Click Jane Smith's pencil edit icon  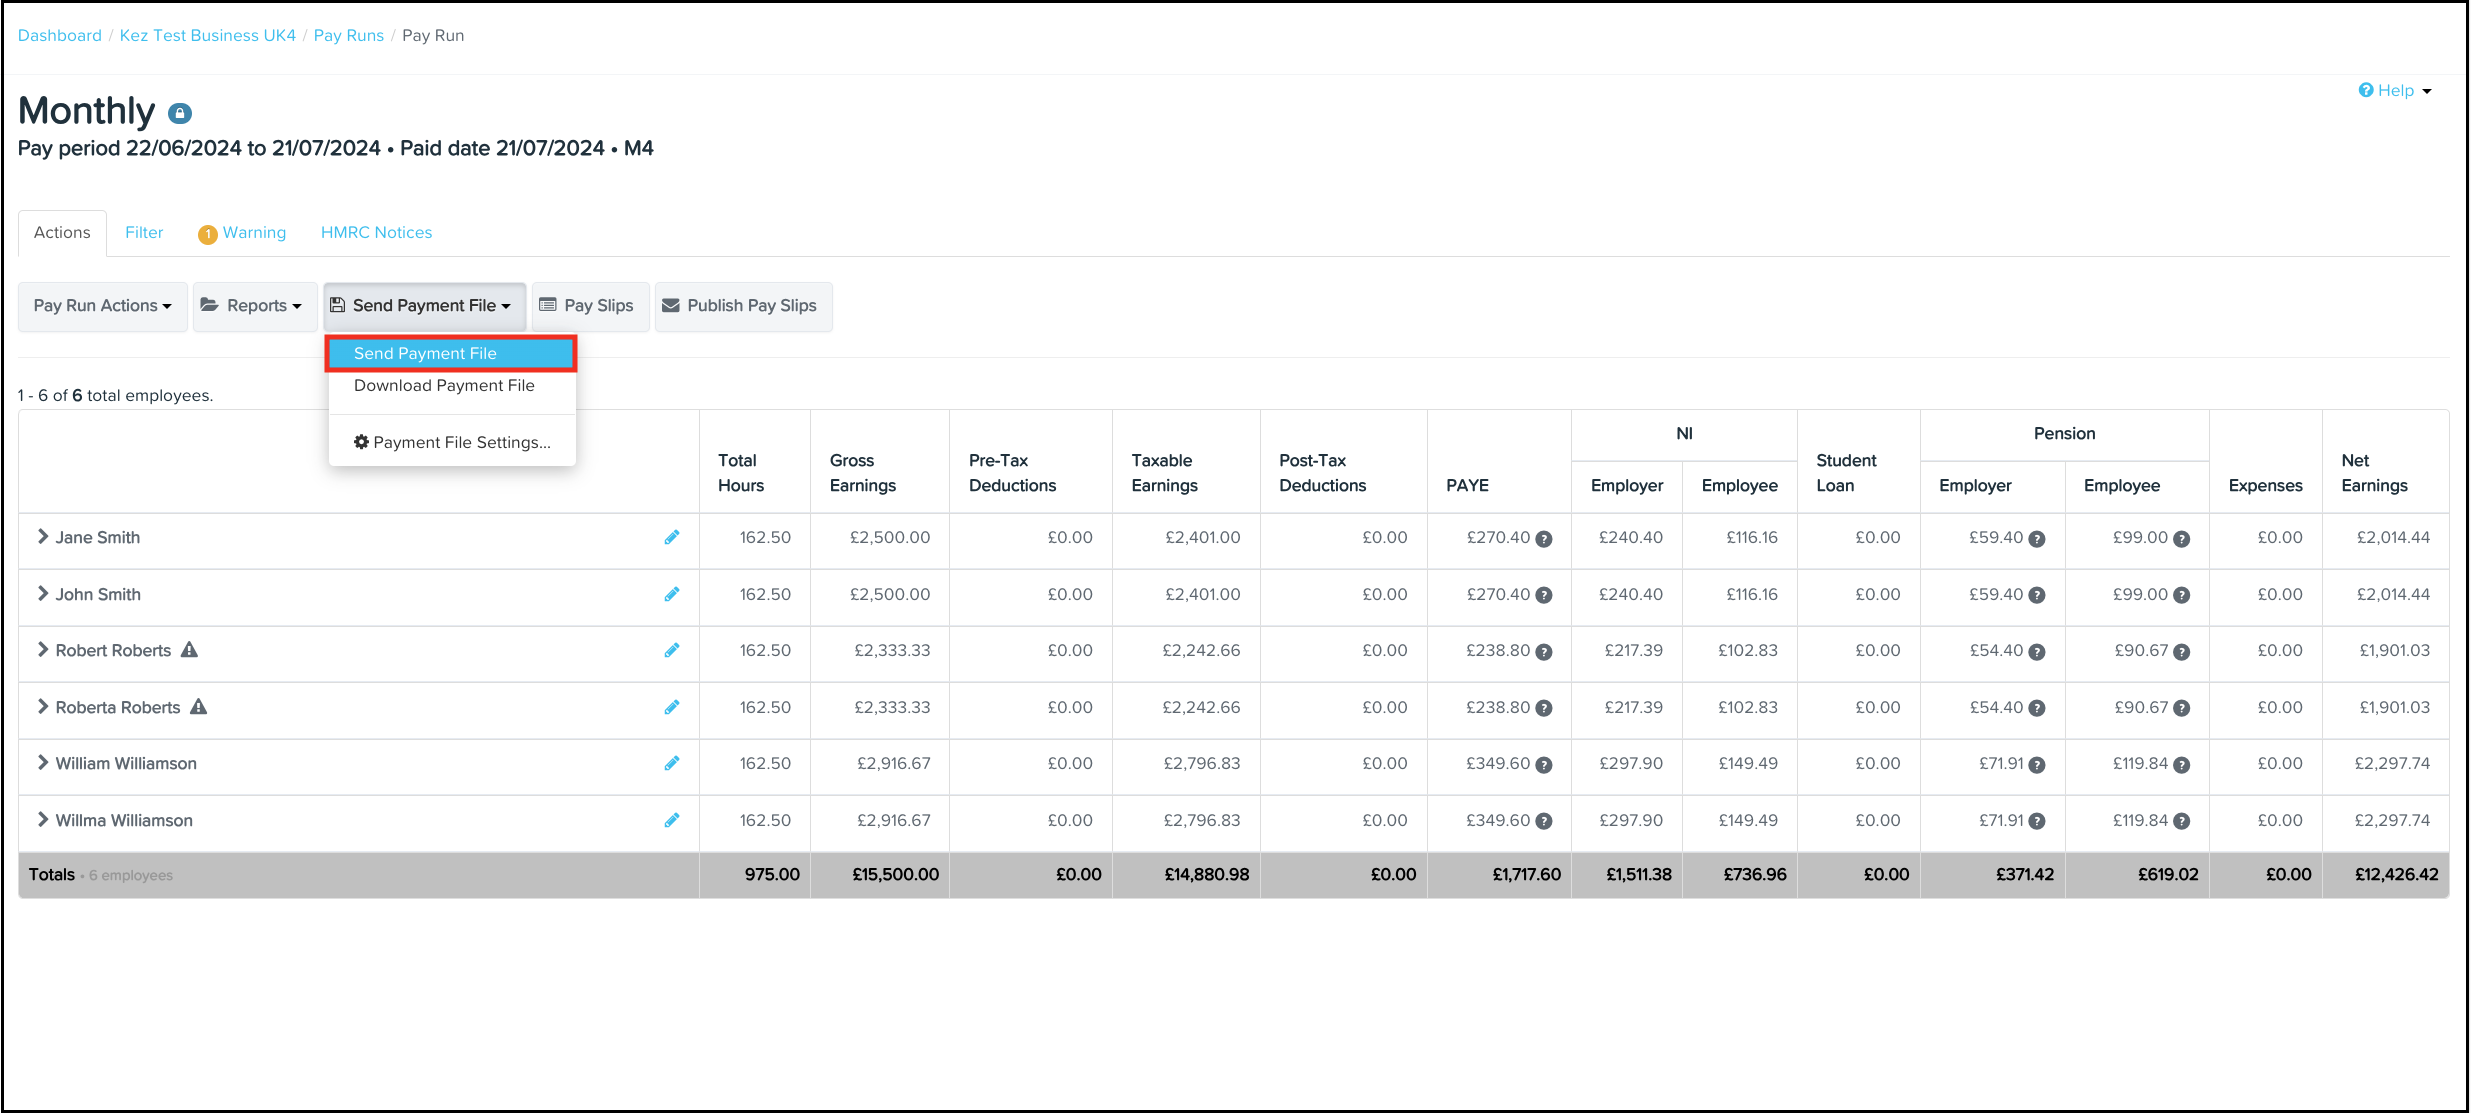(x=672, y=537)
